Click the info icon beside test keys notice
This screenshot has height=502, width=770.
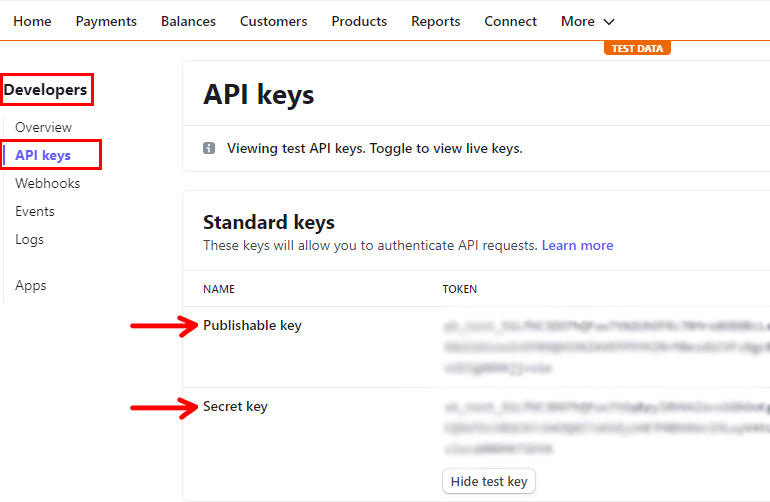click(209, 148)
